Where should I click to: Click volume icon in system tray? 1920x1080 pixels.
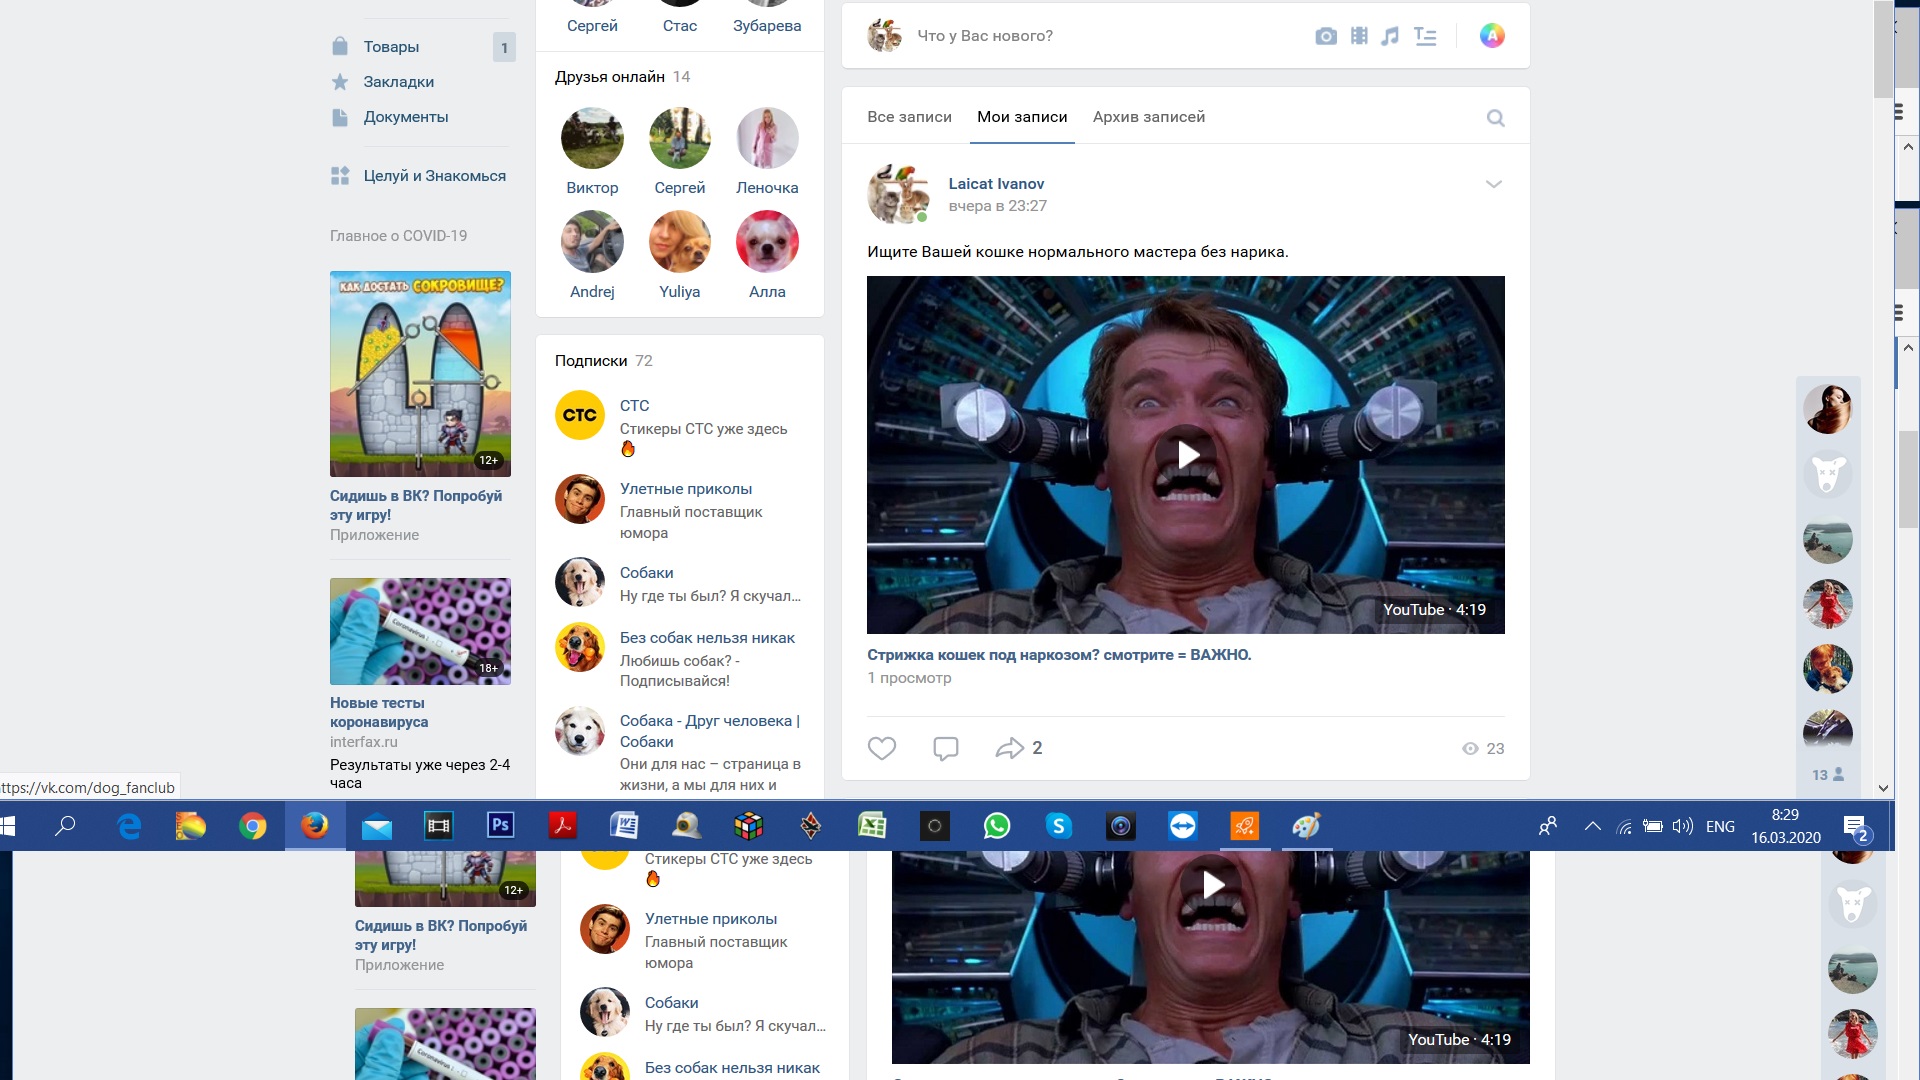point(1683,826)
